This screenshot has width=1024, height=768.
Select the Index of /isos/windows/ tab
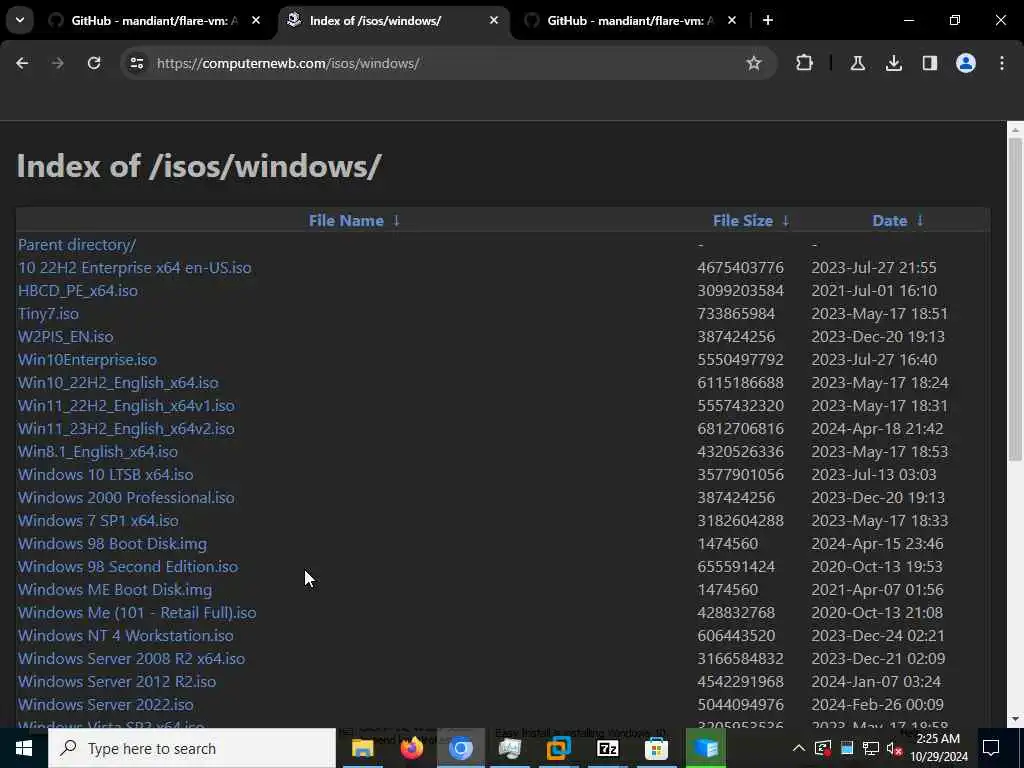tap(393, 20)
